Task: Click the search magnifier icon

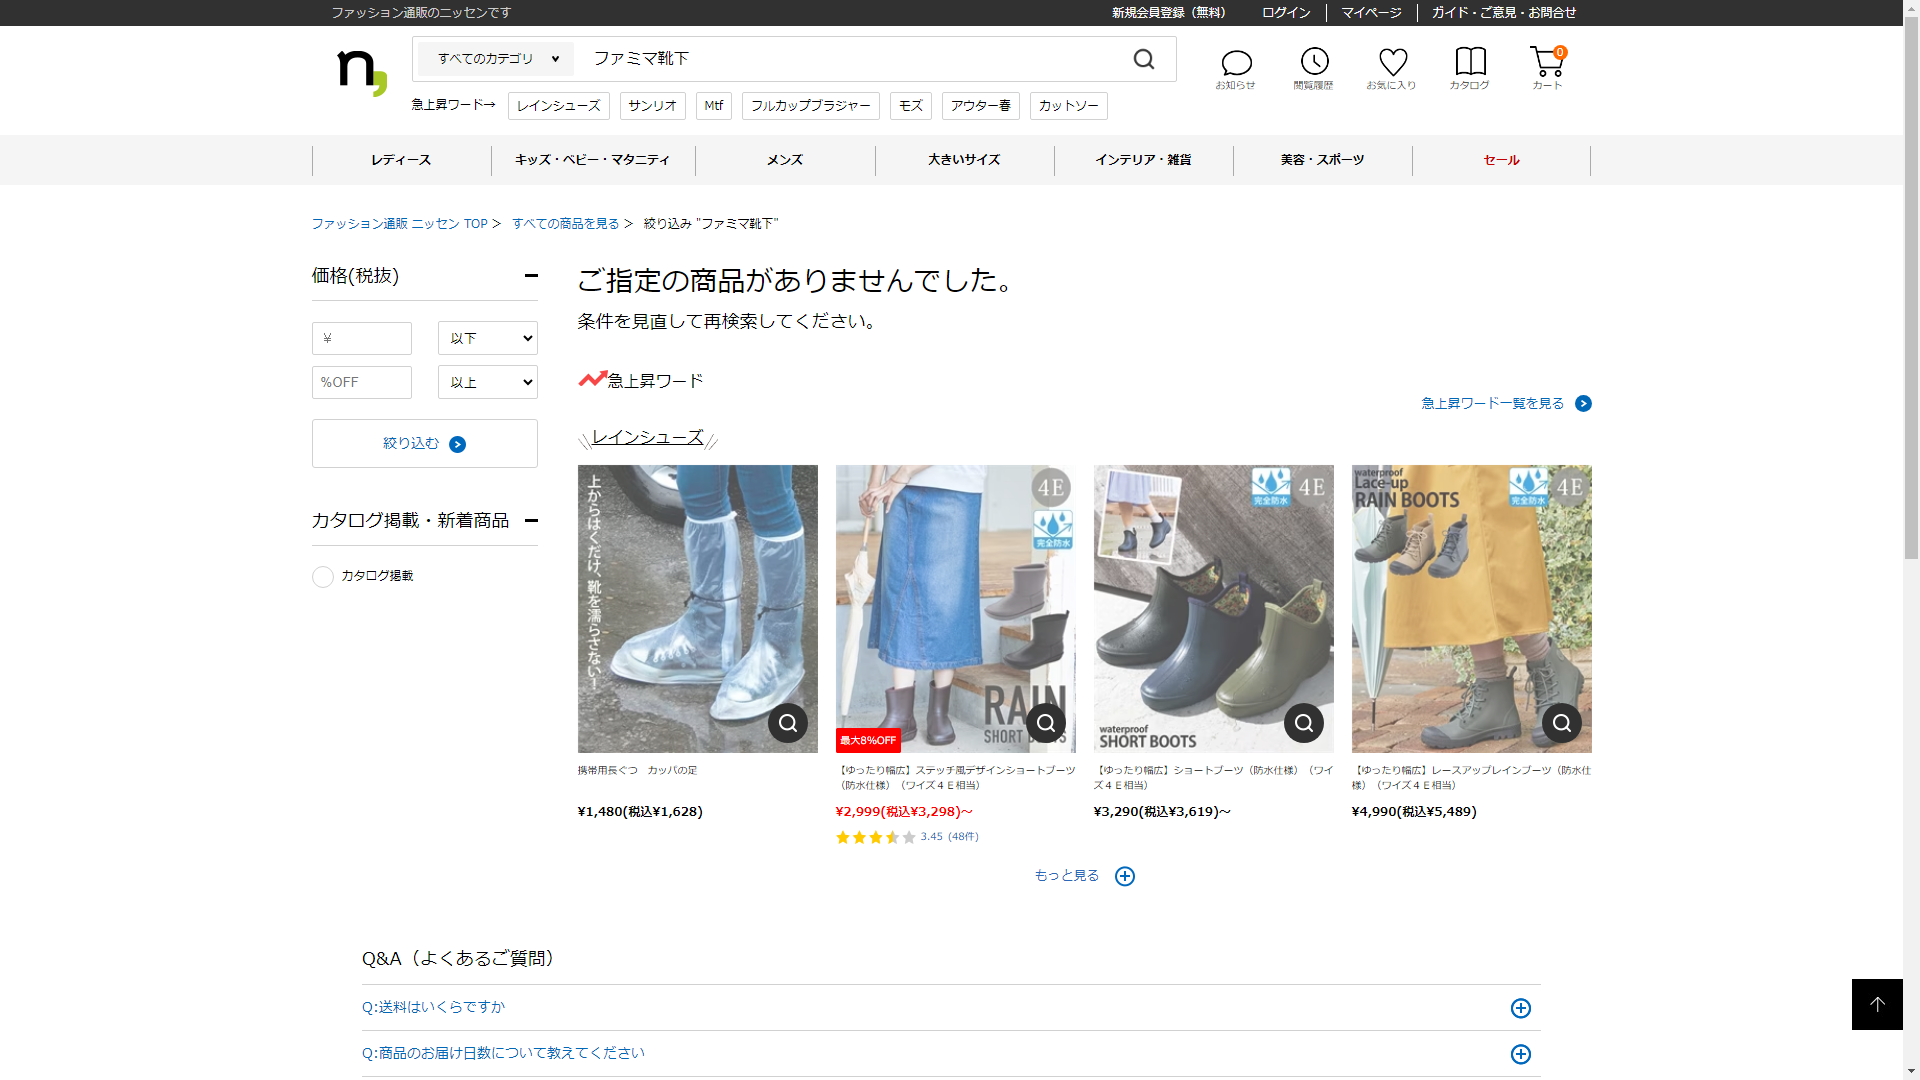Action: pyautogui.click(x=1144, y=60)
